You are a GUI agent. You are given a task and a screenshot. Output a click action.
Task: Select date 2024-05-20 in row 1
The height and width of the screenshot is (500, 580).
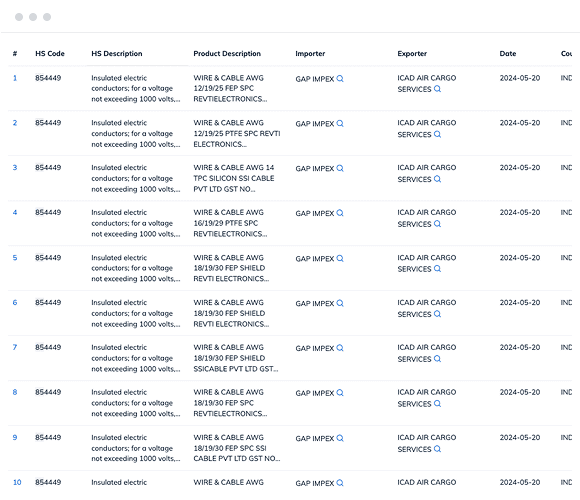click(520, 78)
